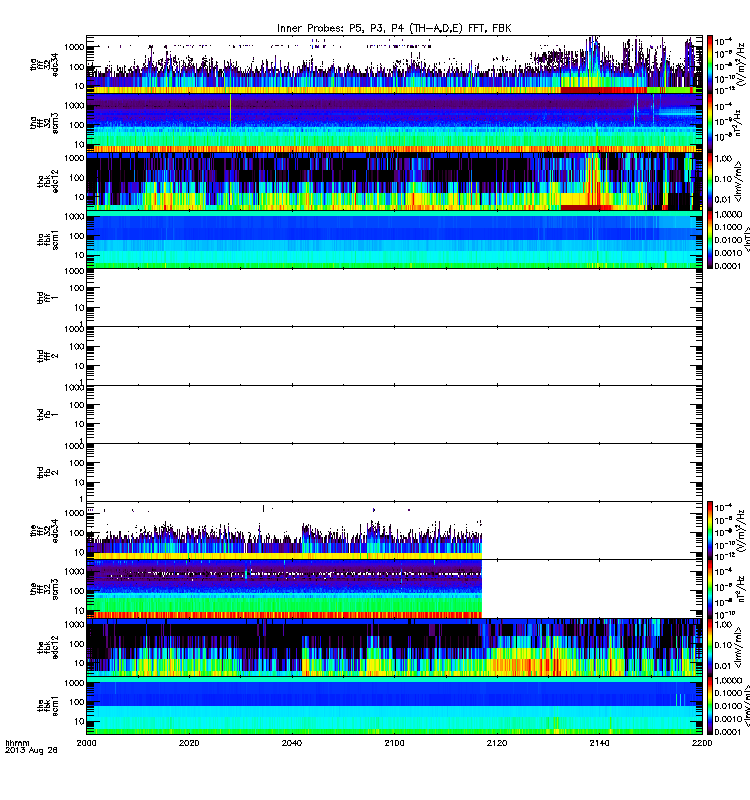The height and width of the screenshot is (800, 750).
Task: Click the 'hhmm' axis unit label
Action: click(17, 743)
